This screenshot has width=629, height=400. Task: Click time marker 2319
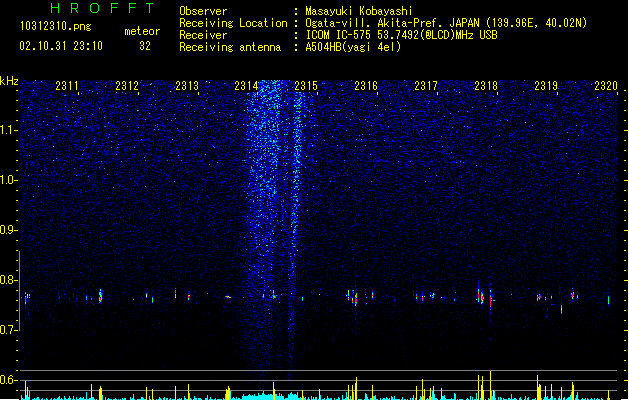546,86
